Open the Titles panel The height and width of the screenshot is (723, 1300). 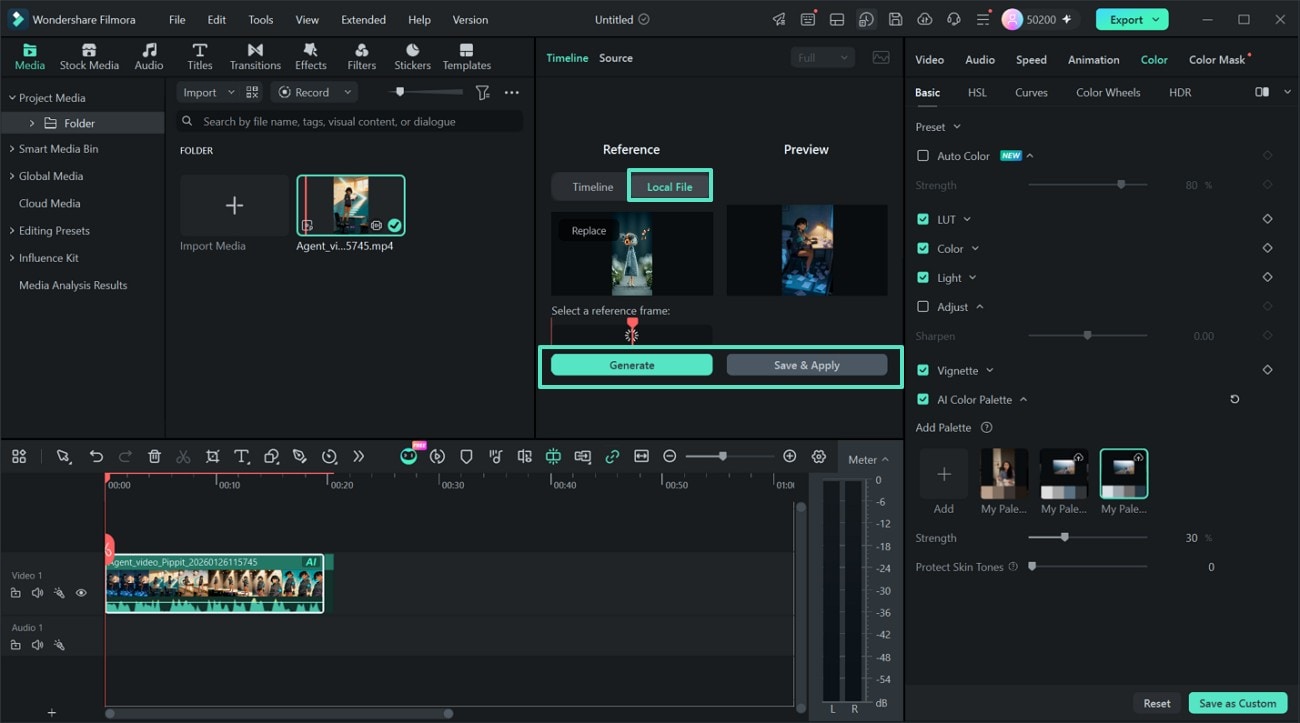[x=200, y=57]
